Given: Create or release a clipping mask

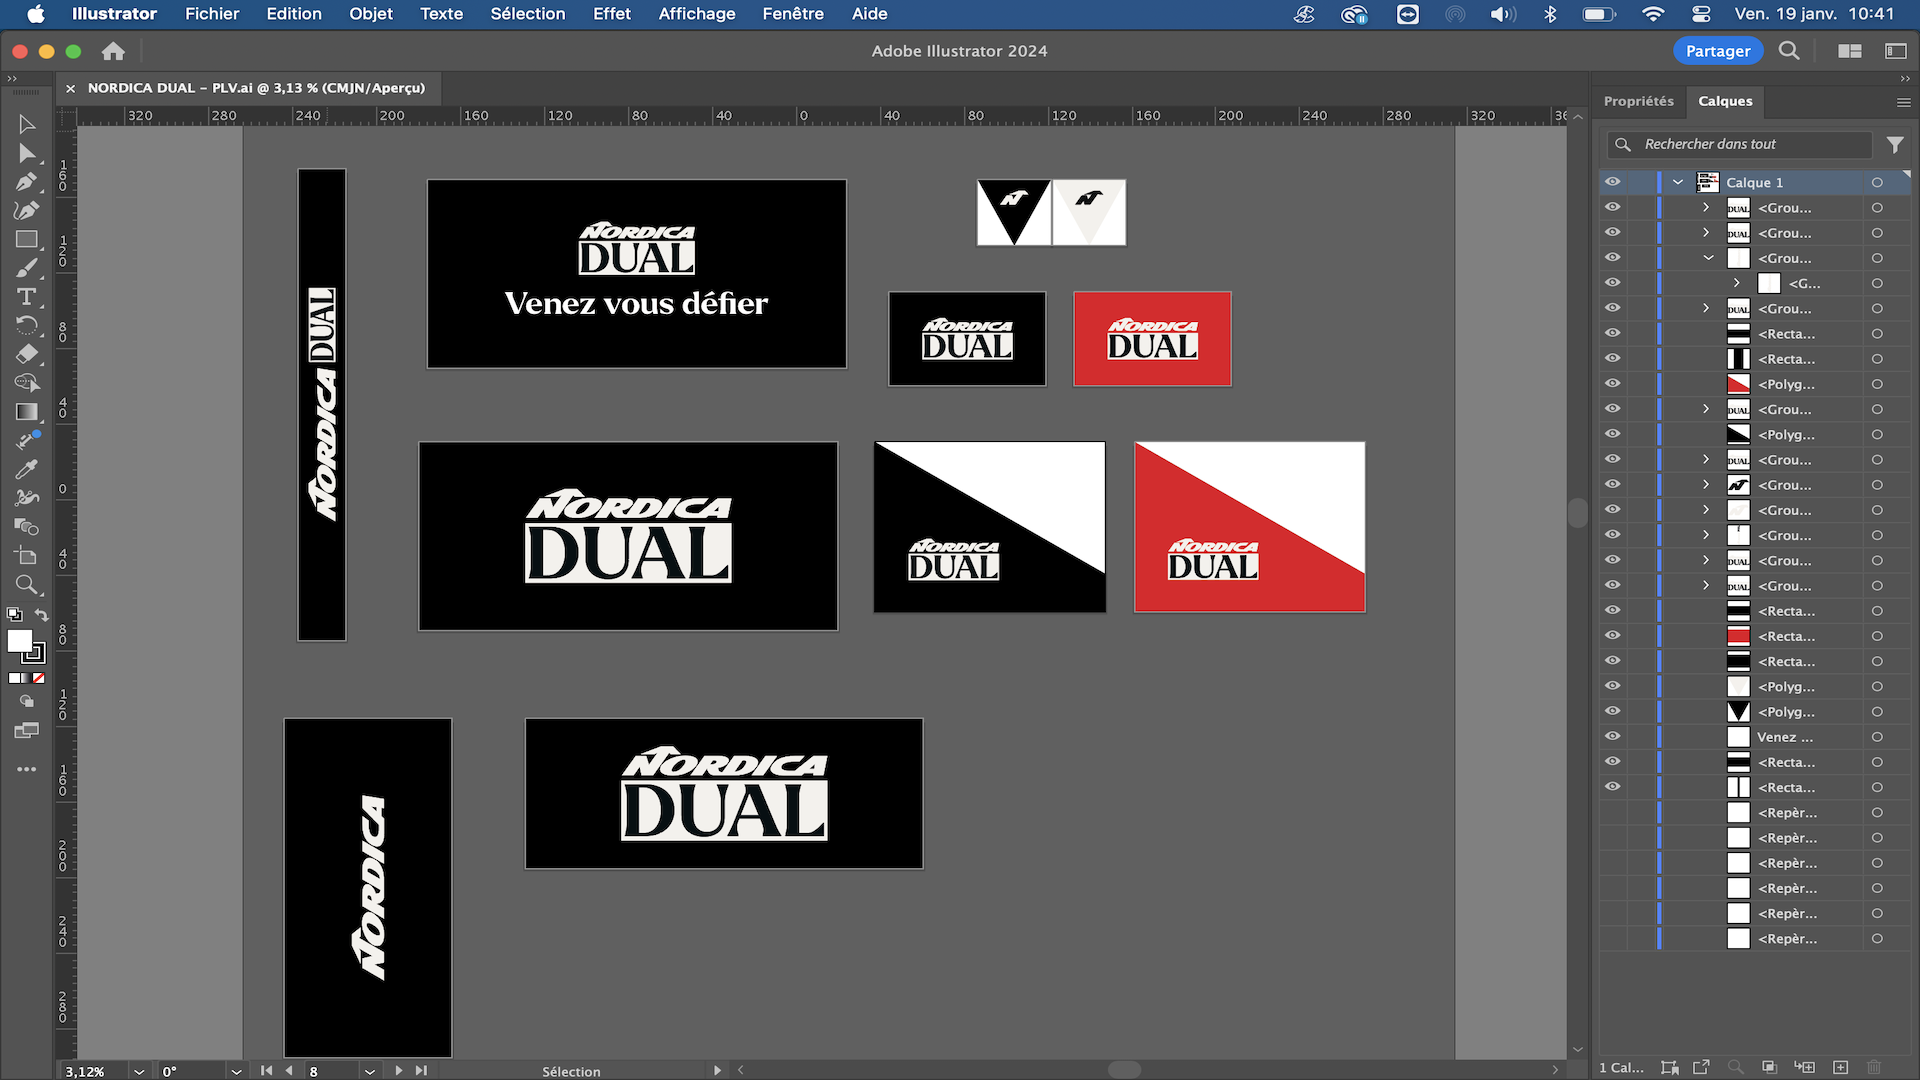Looking at the screenshot, I should tap(1769, 1067).
